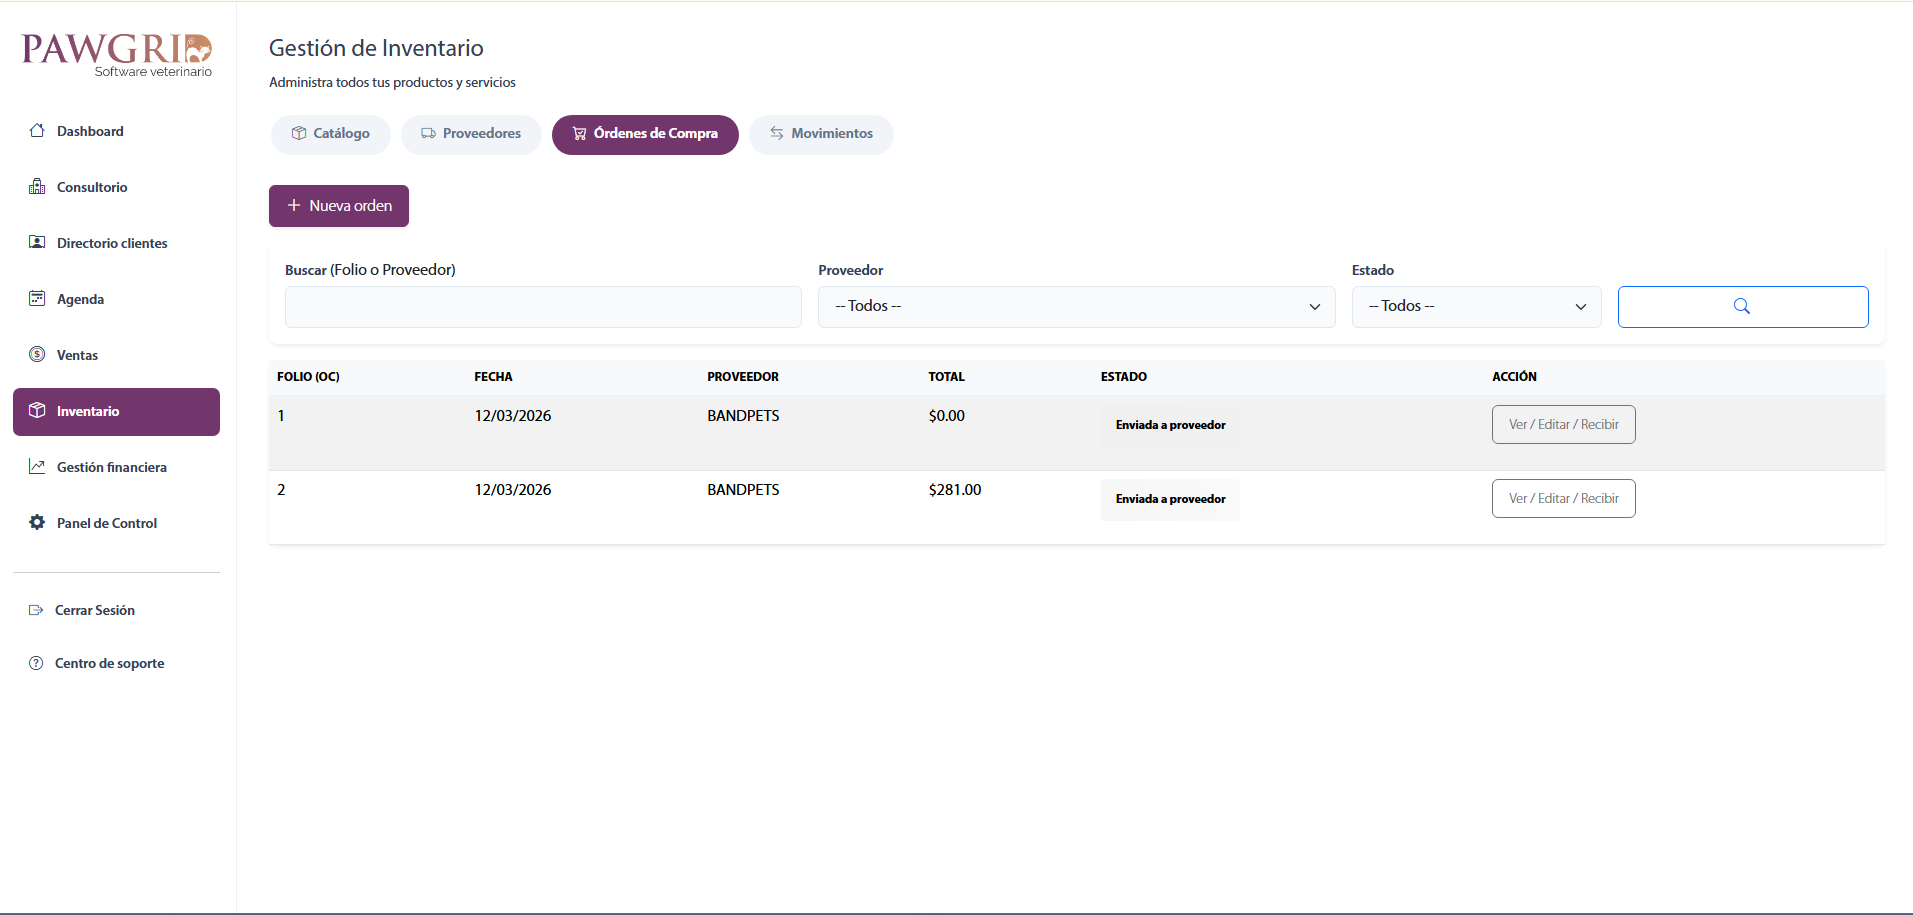Click the Centro de soporte help icon

click(36, 663)
